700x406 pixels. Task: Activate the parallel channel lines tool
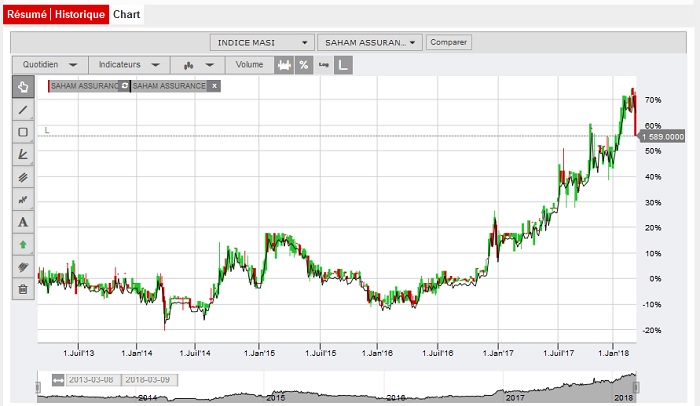(23, 177)
